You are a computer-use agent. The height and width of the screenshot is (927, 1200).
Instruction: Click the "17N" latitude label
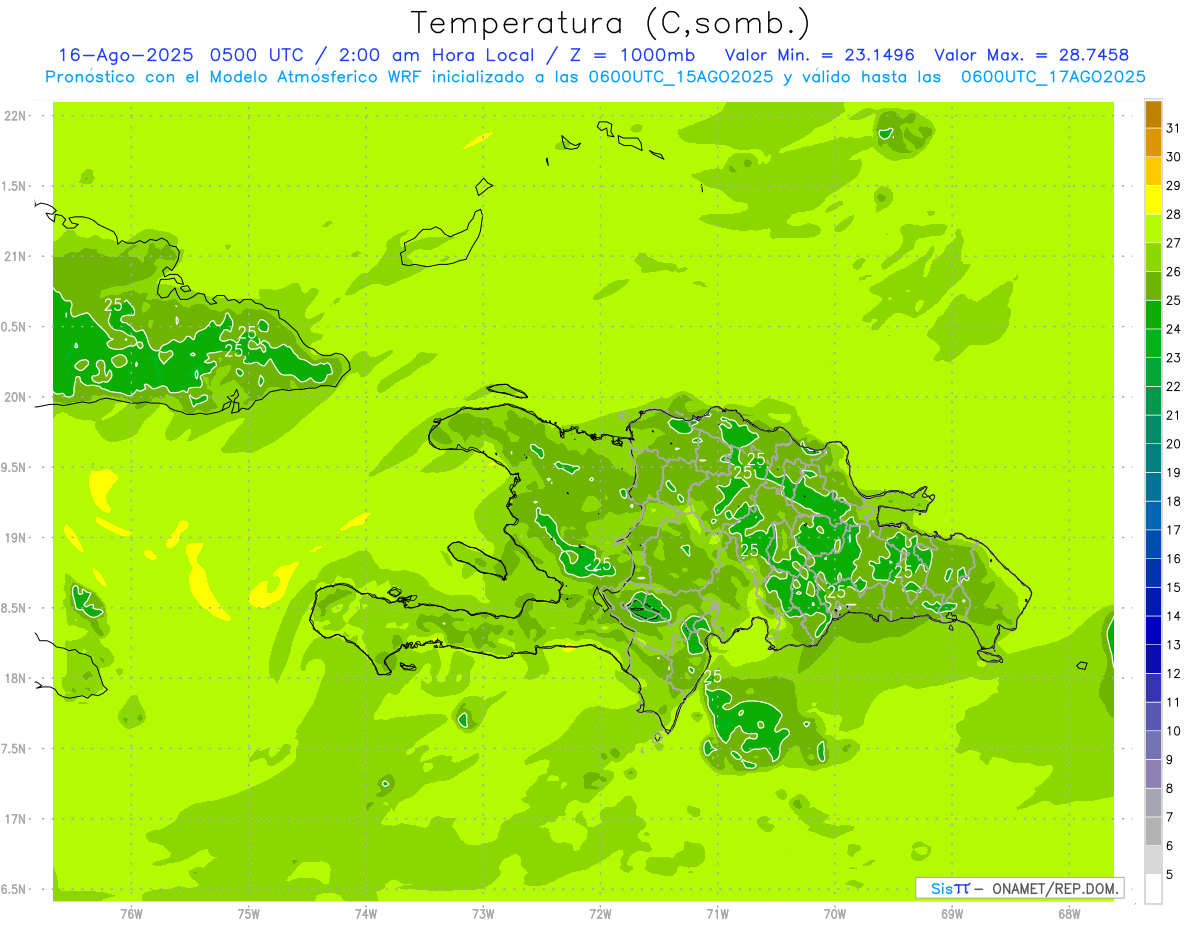coord(17,819)
